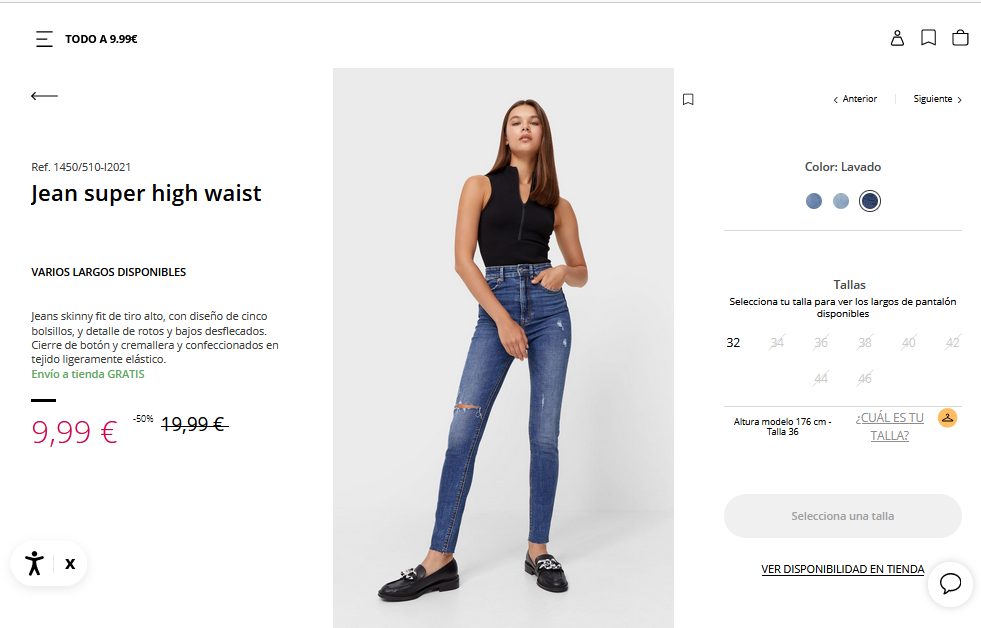Go to Siguiente product

[x=937, y=99]
